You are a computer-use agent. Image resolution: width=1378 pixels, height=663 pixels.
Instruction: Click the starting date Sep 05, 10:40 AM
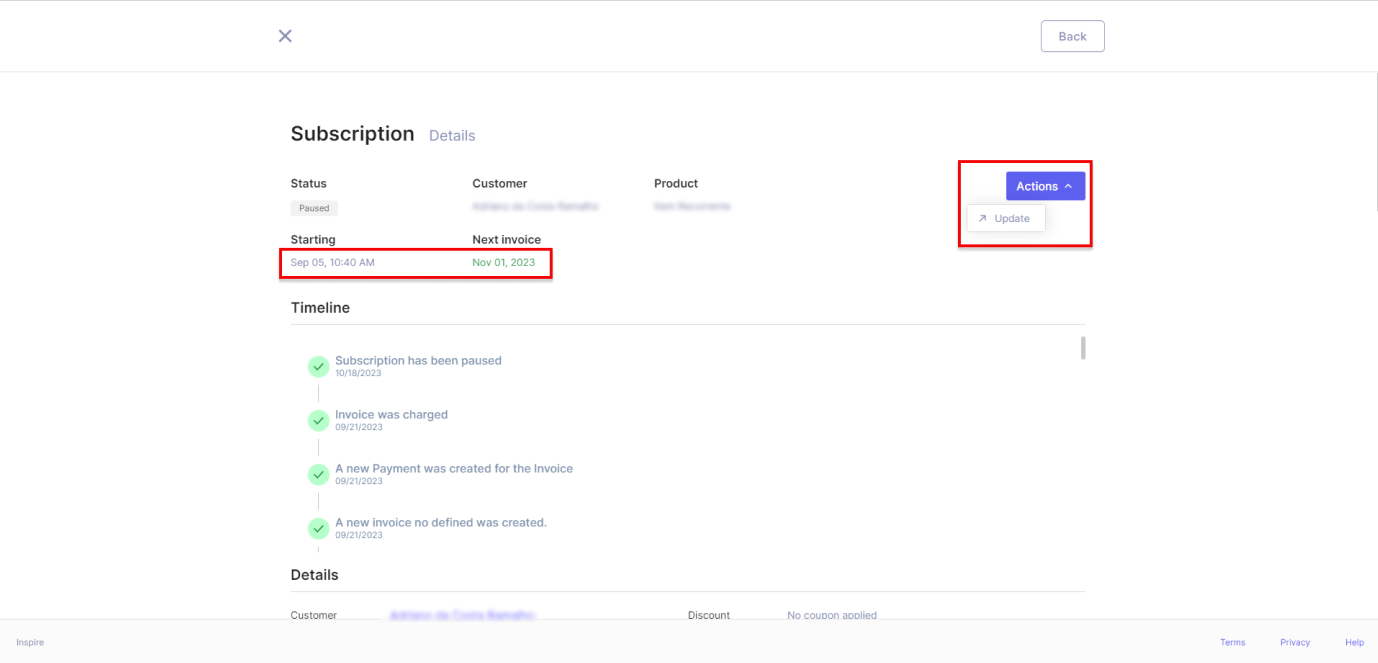(333, 263)
